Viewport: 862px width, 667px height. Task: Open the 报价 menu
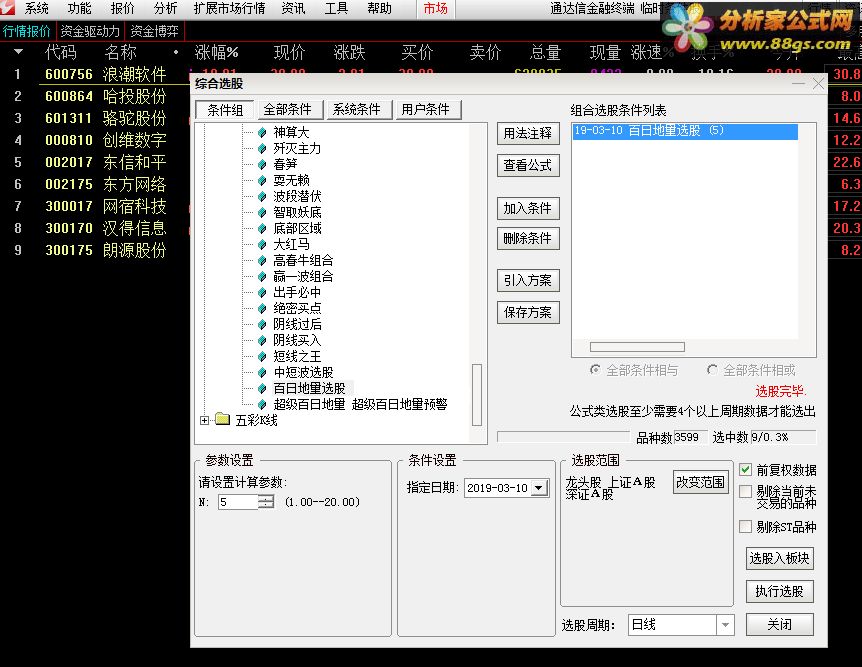(x=122, y=8)
